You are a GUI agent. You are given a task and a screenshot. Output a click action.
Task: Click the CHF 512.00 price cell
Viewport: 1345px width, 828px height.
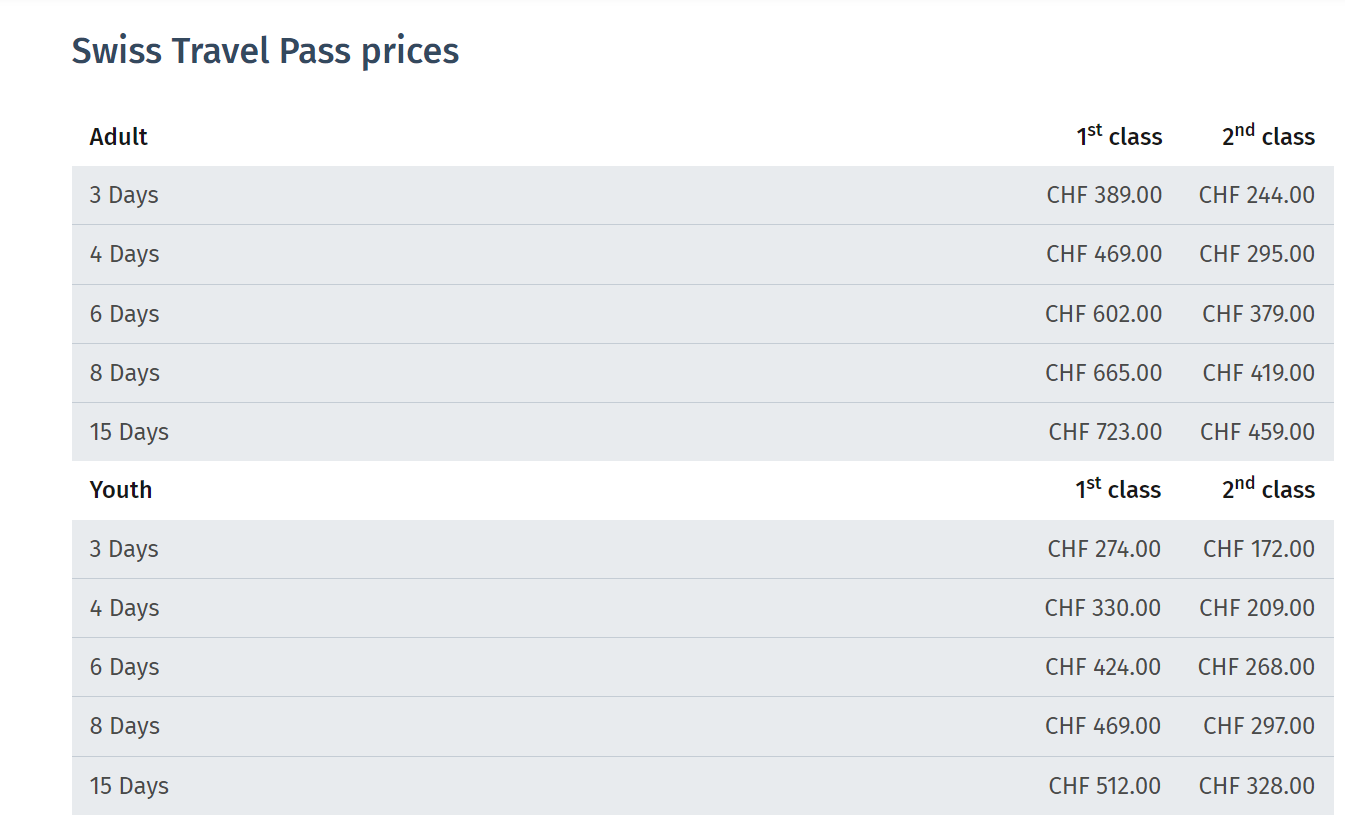[1104, 786]
